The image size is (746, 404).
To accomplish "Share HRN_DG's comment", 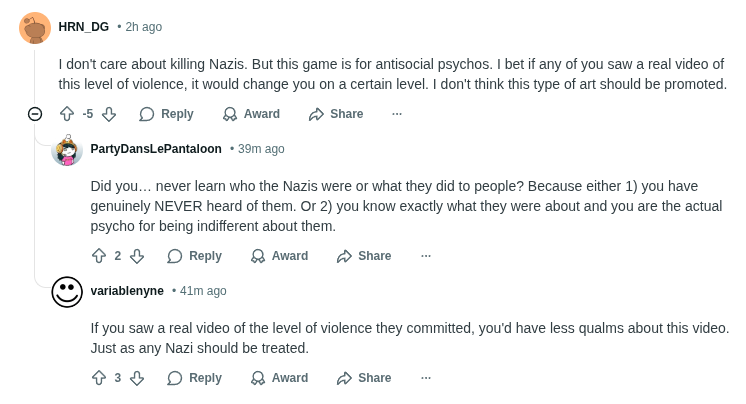I will click(x=336, y=114).
